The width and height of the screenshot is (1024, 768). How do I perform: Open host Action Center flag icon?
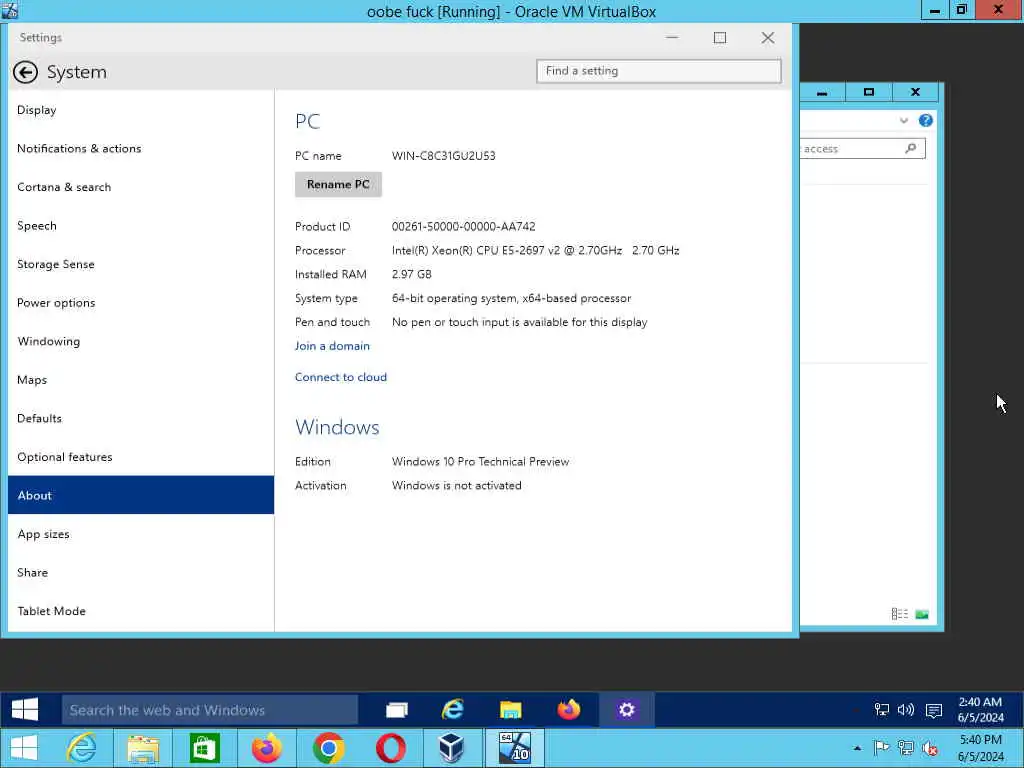pos(882,748)
